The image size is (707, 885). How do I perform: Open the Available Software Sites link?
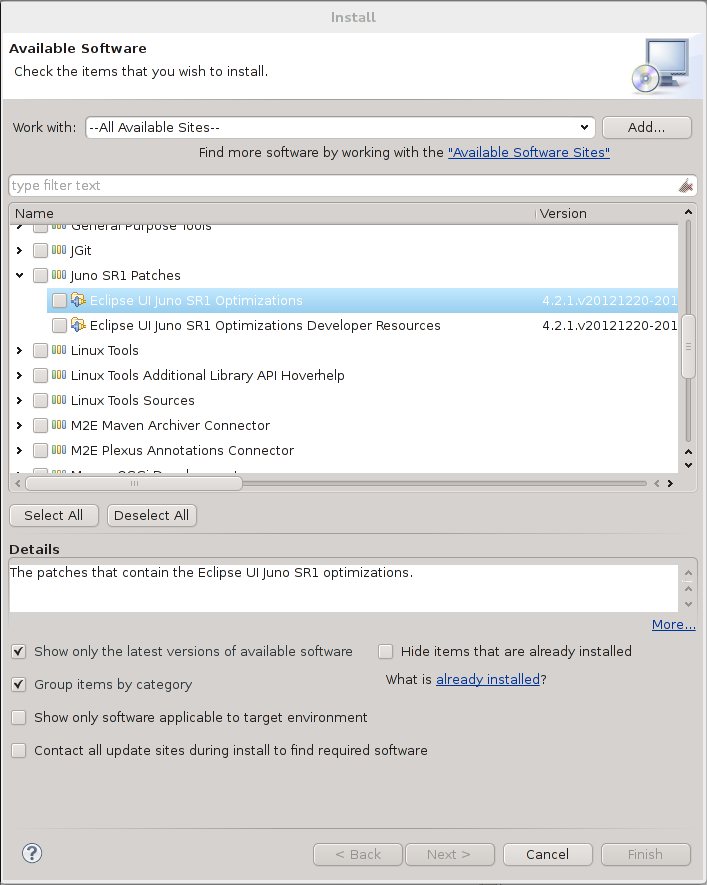[529, 152]
